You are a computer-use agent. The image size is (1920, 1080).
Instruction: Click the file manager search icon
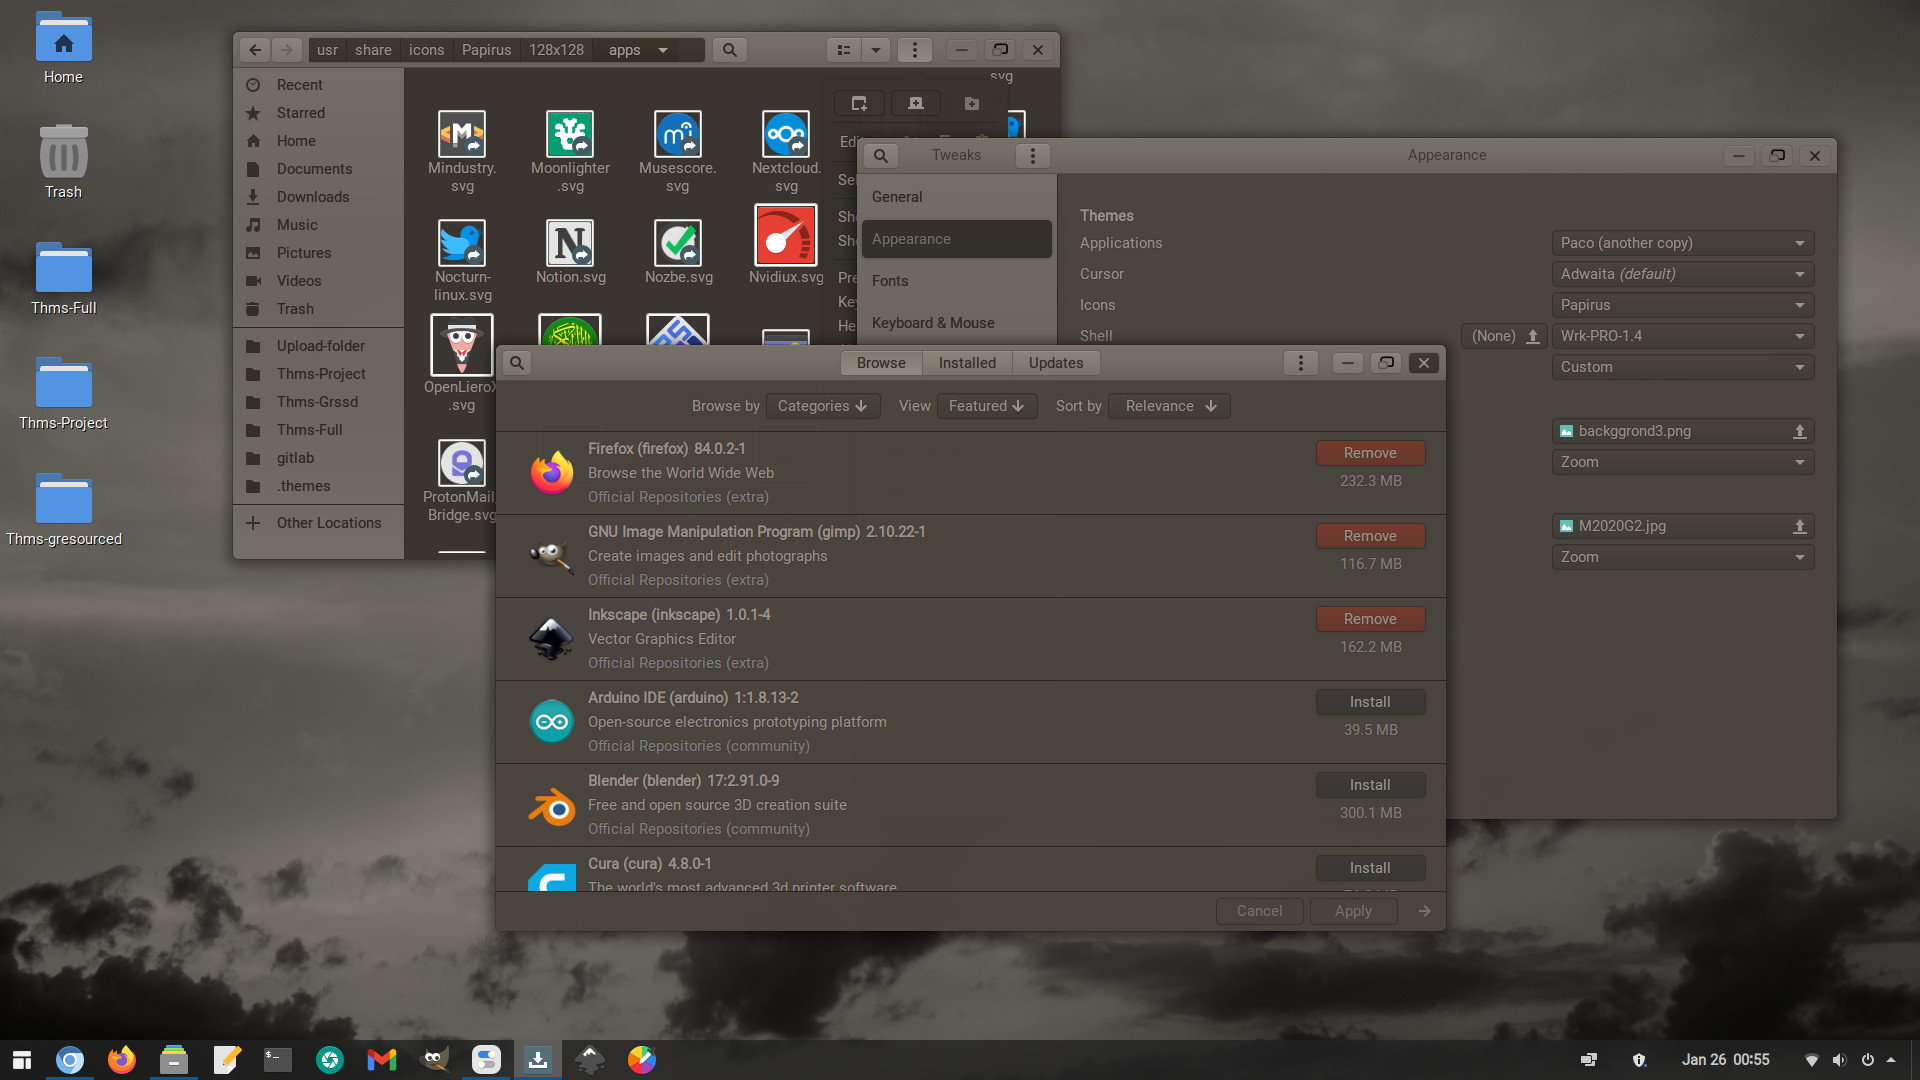point(730,50)
